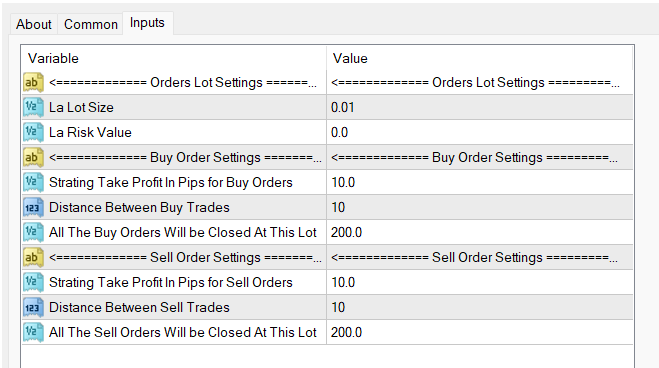
Task: Select the string icon for Buy Order Settings
Action: [x=33, y=157]
